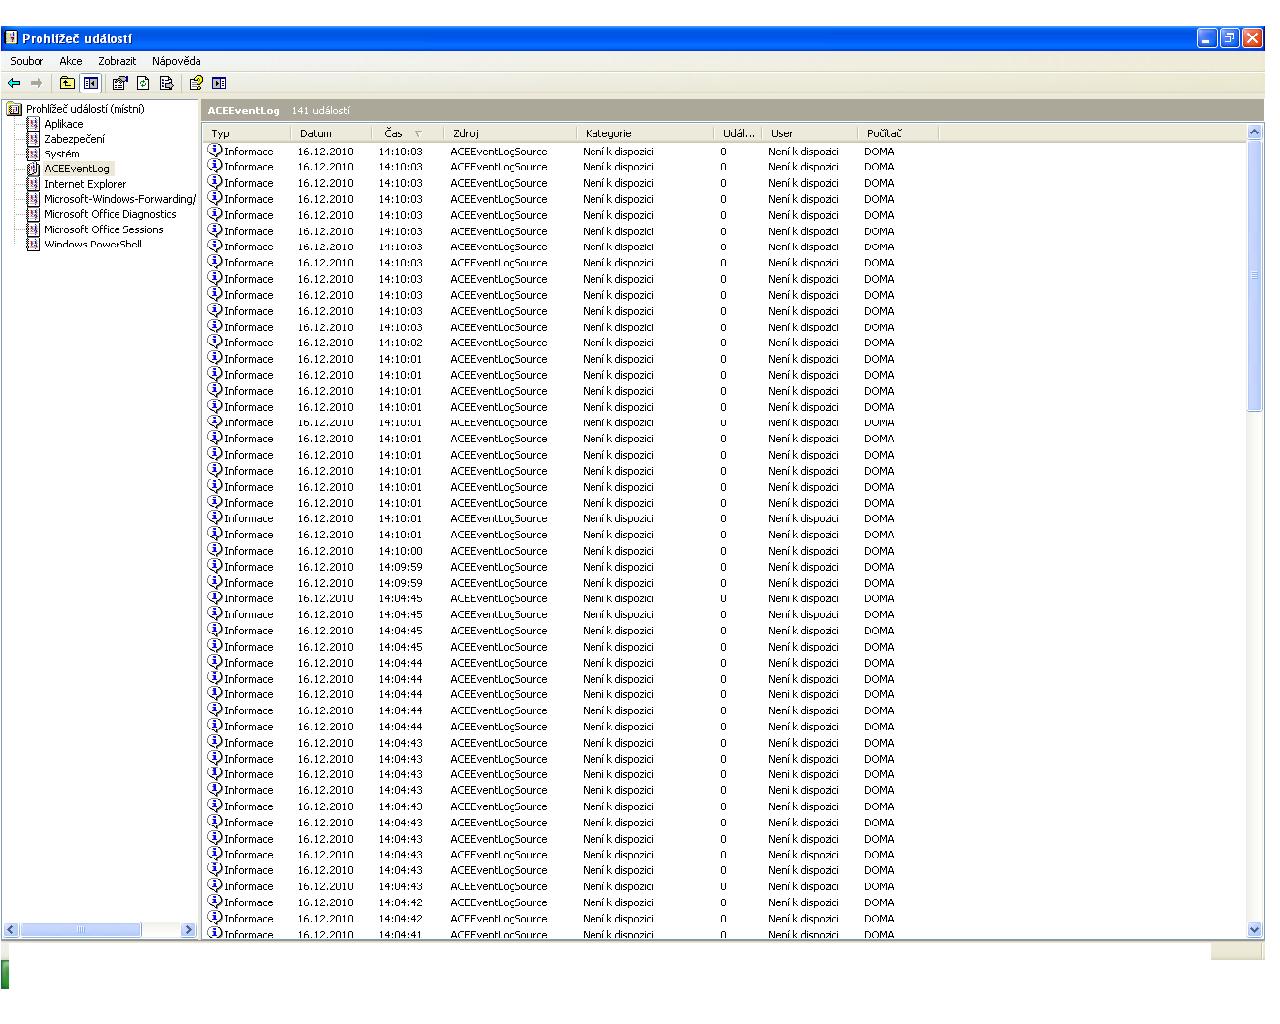
Task: Click sort arrow in Čas header
Action: [418, 134]
